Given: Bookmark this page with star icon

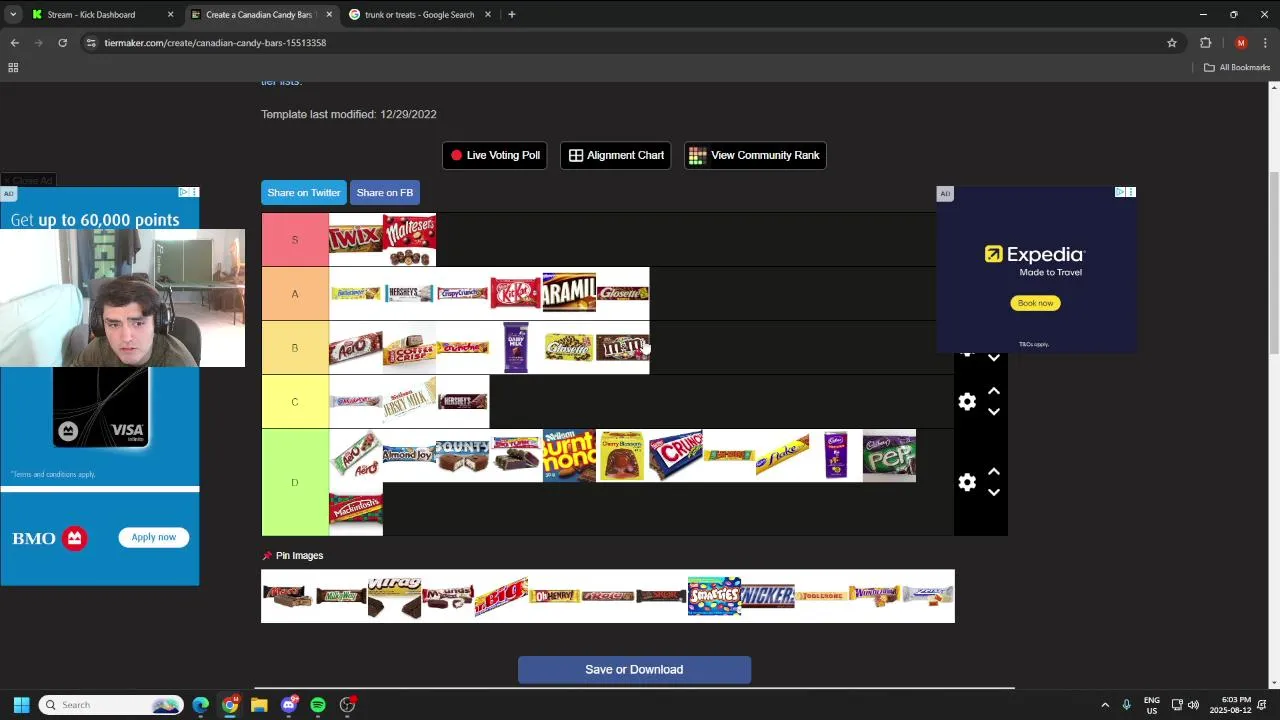Looking at the screenshot, I should click(1172, 43).
